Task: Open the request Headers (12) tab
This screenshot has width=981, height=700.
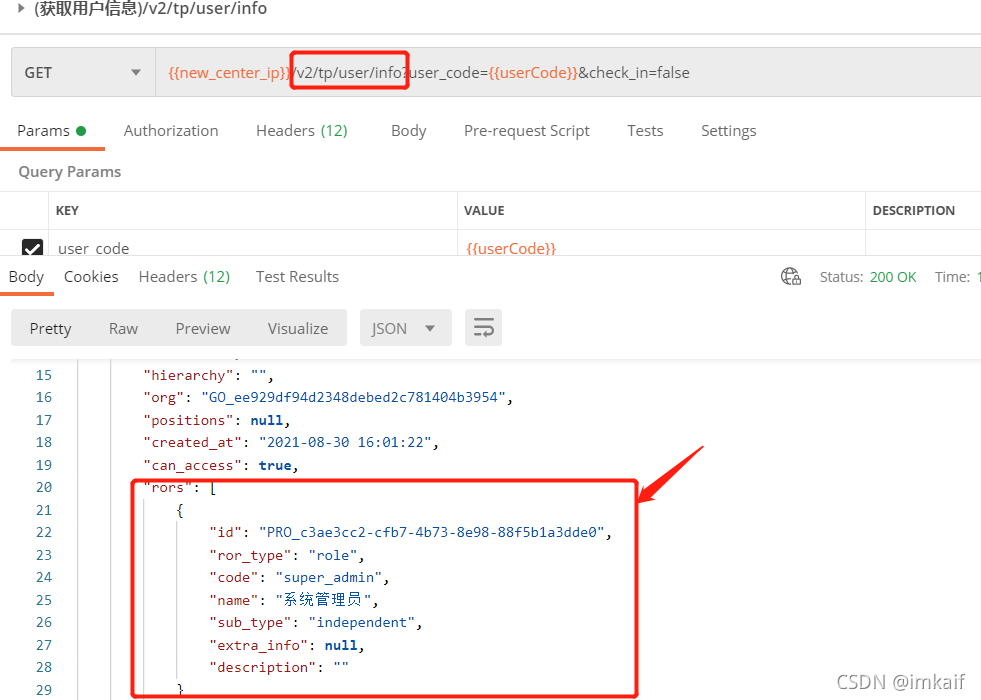Action: tap(302, 131)
